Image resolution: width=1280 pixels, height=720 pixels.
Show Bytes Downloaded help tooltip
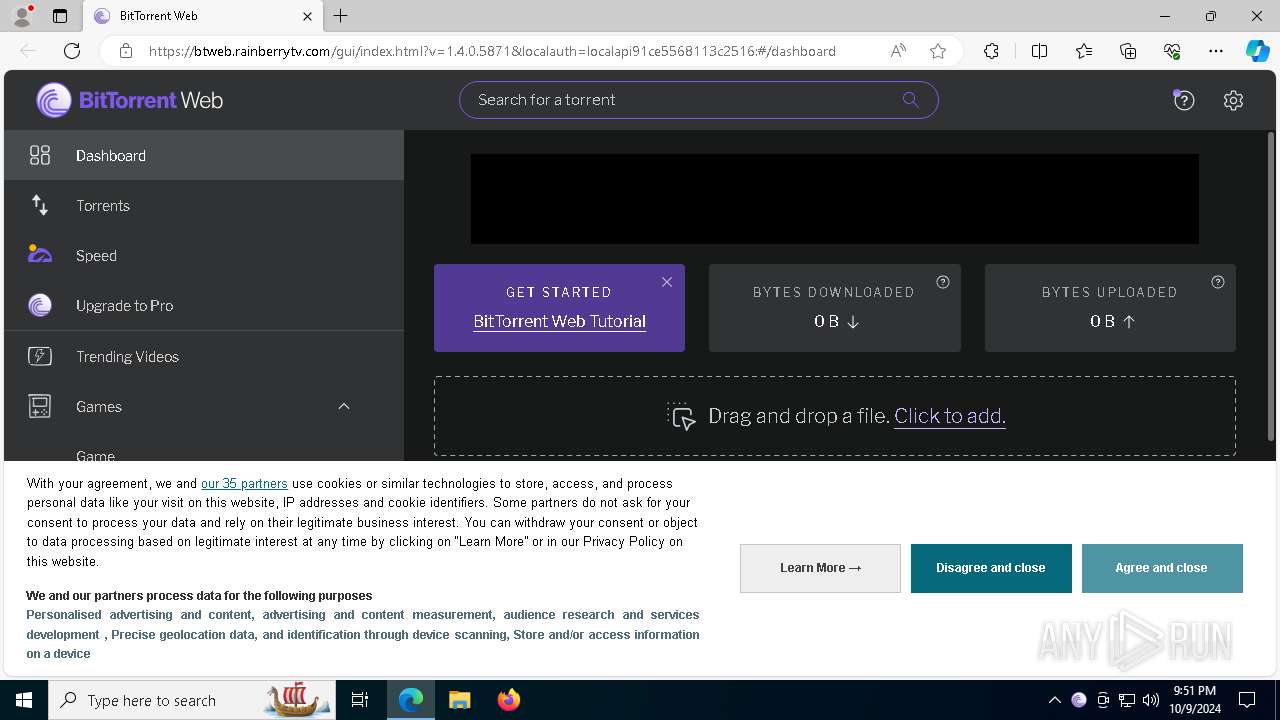point(942,282)
